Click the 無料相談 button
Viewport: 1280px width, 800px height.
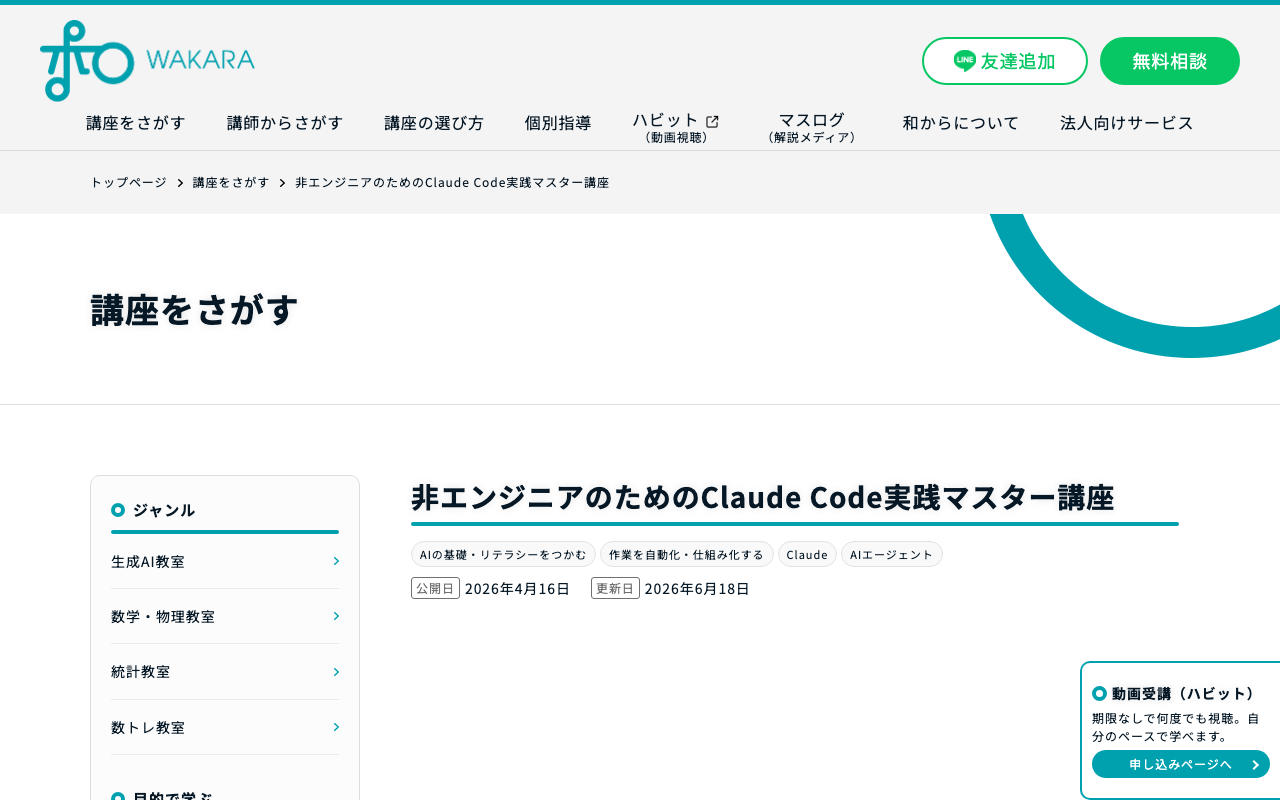[1170, 61]
